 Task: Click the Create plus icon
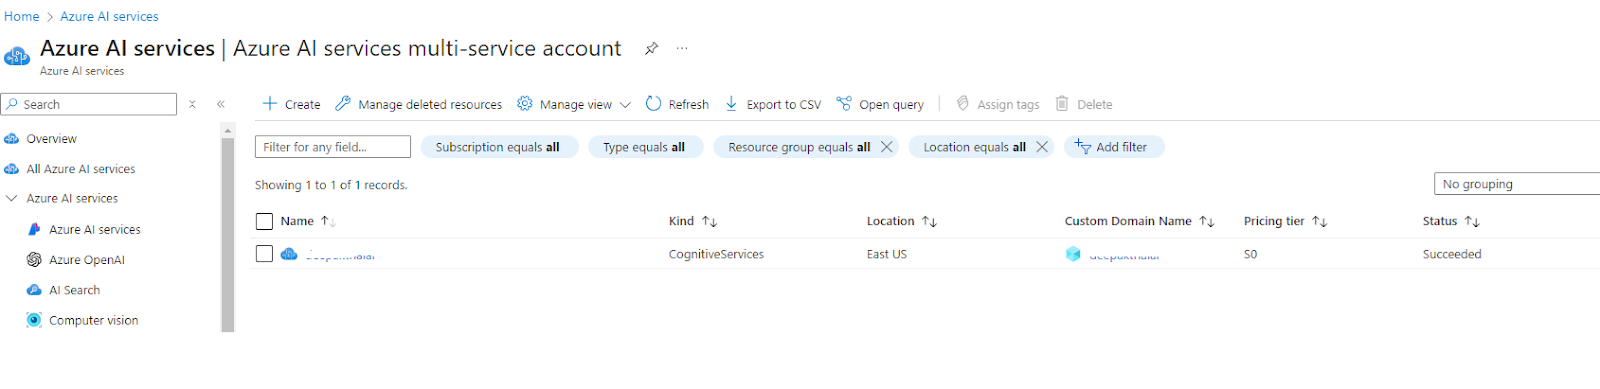(270, 103)
